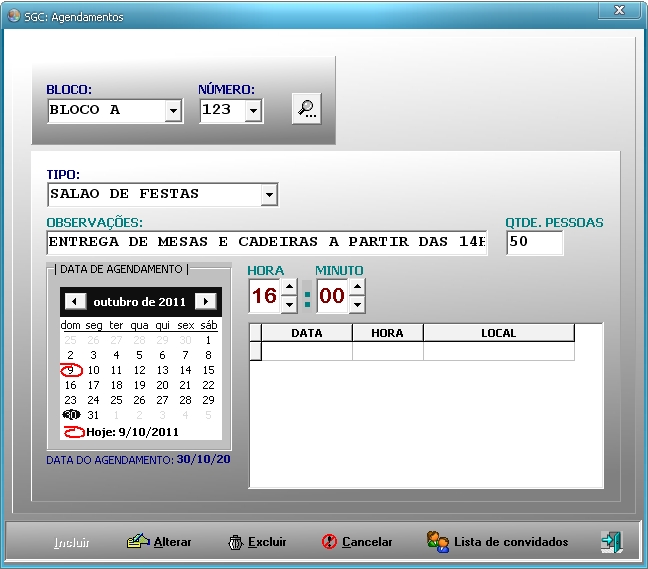
Task: Click the Excluir delete button
Action: 257,542
